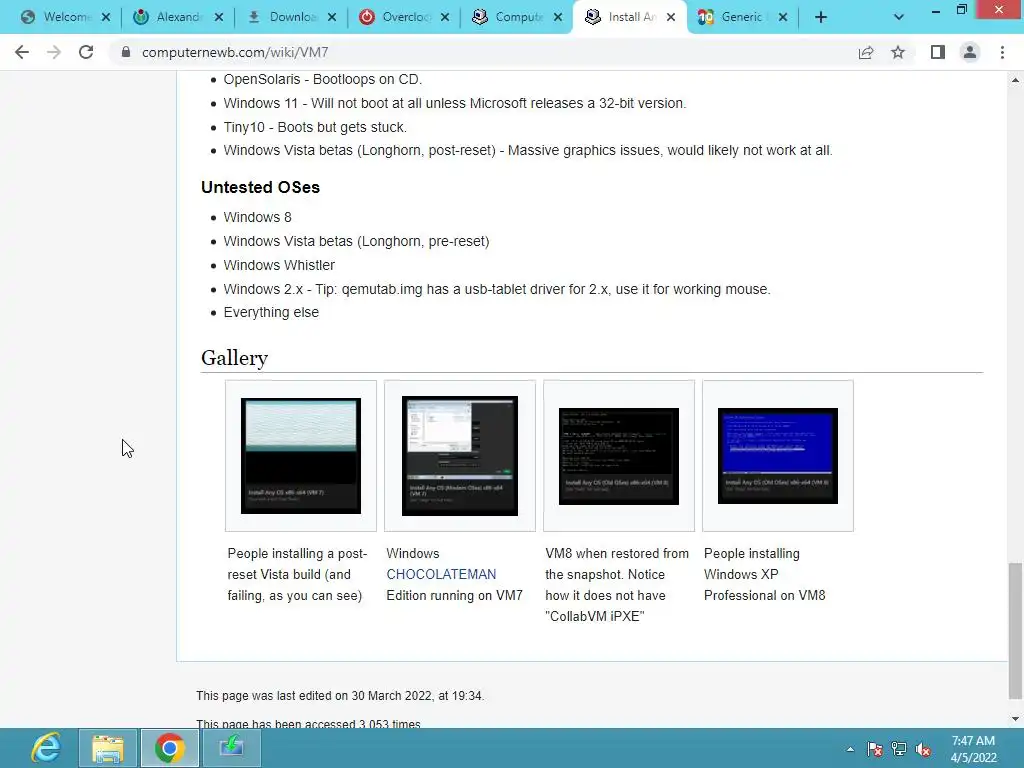Close the Generic tab
This screenshot has width=1024, height=768.
(x=783, y=18)
